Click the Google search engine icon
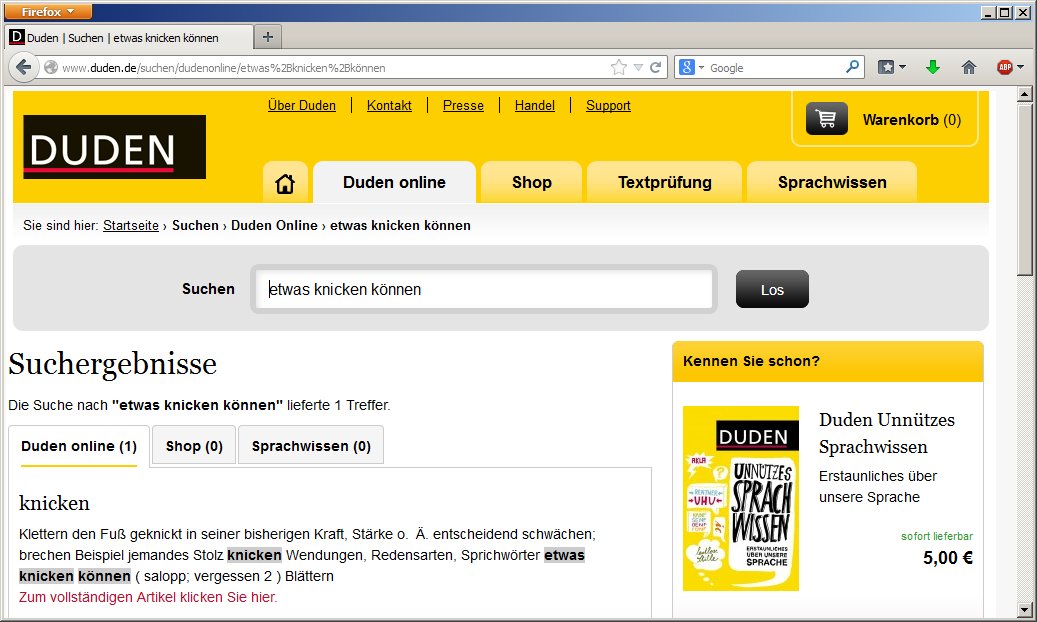Image resolution: width=1037 pixels, height=622 pixels. [687, 67]
